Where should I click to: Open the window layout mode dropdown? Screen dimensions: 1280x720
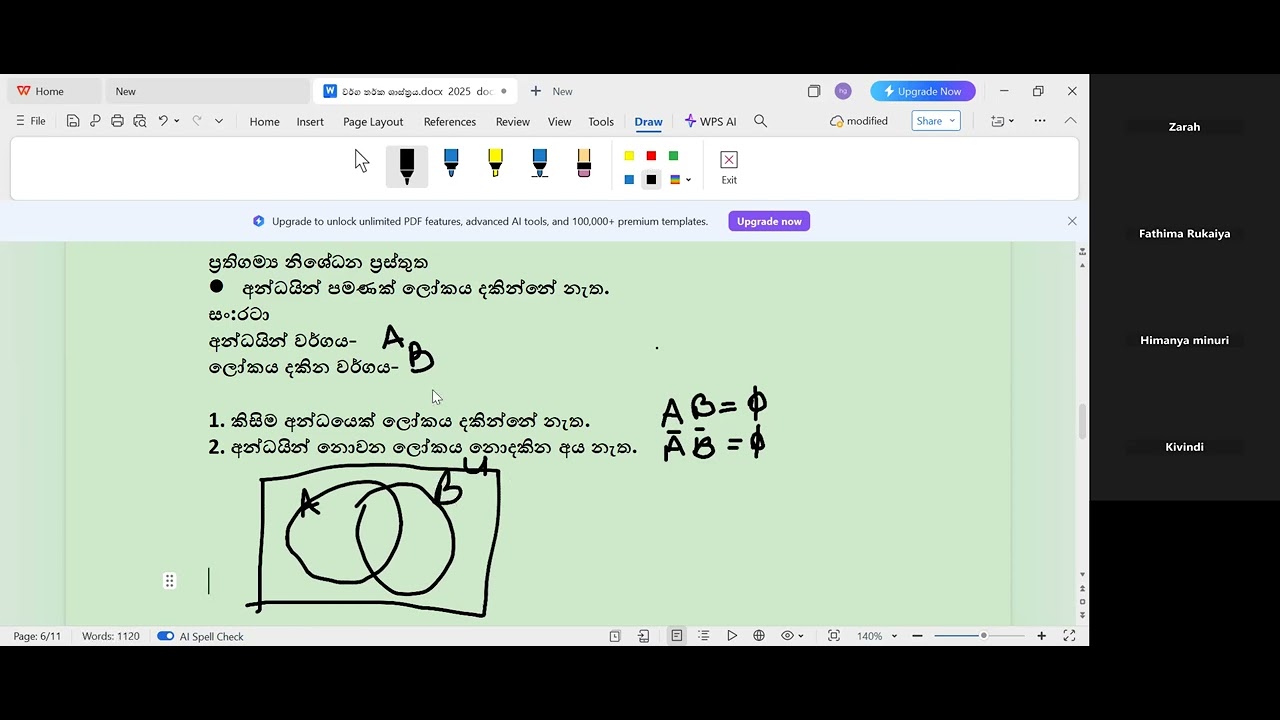click(x=1002, y=121)
